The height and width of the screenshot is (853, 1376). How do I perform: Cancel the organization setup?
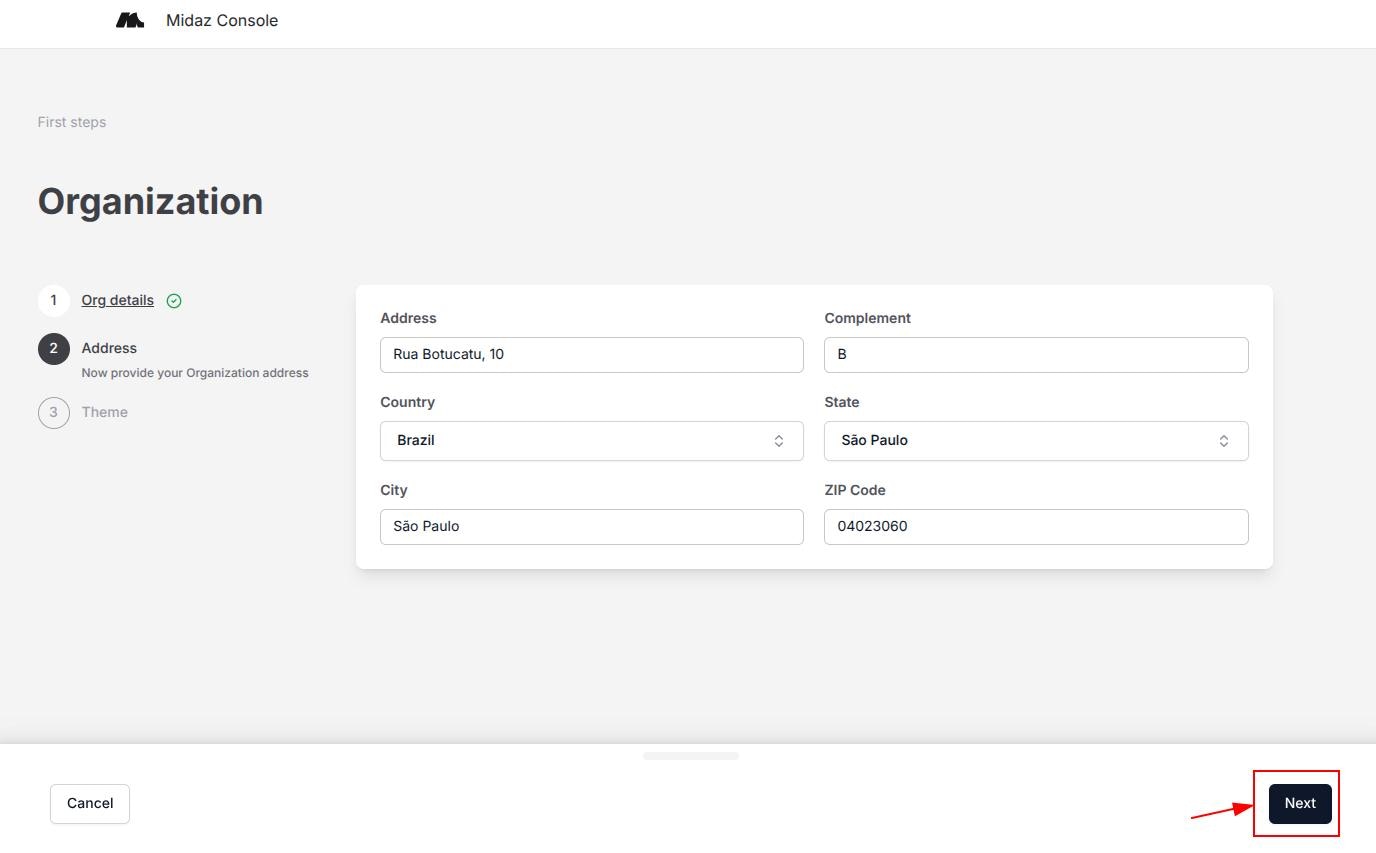pyautogui.click(x=90, y=804)
